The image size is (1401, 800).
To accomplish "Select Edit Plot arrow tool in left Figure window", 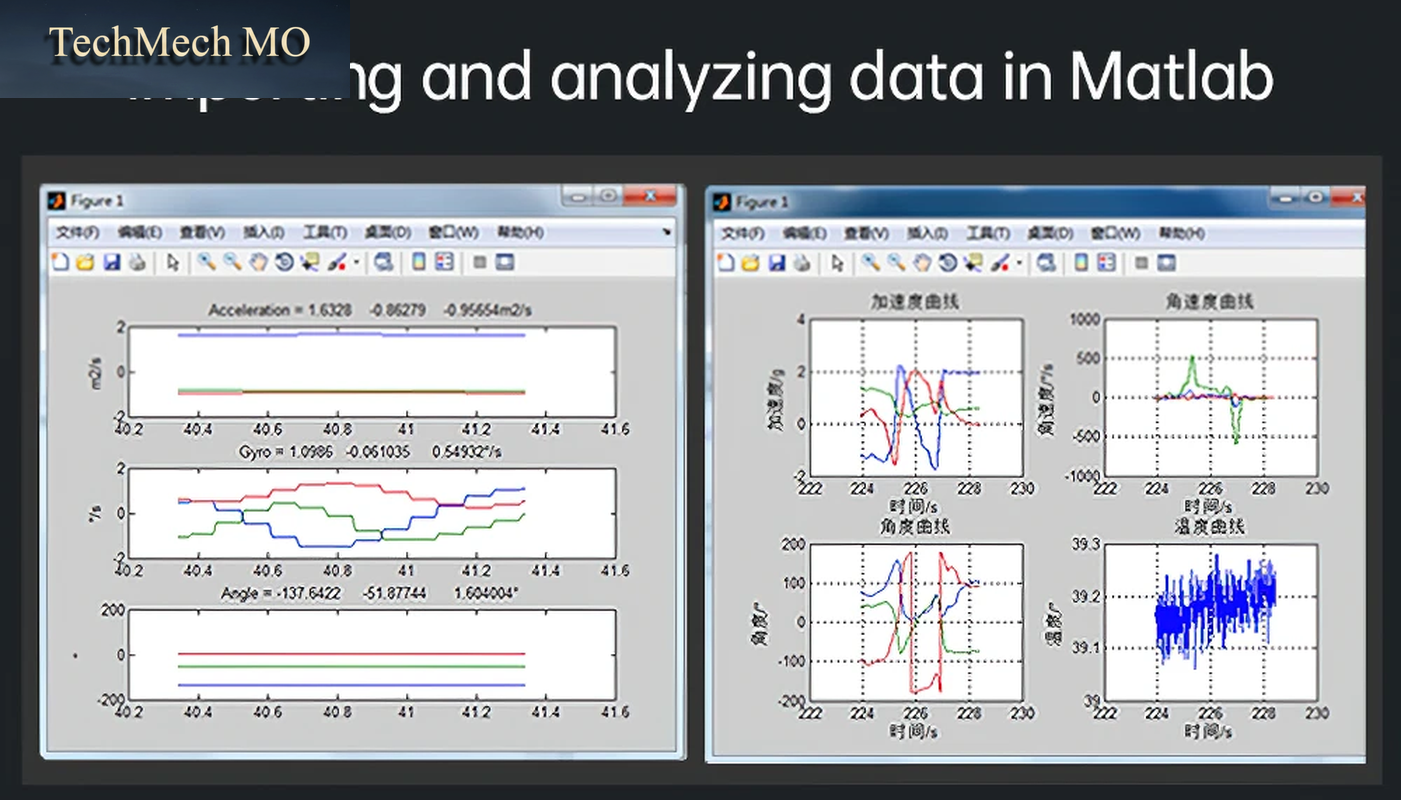I will click(x=173, y=262).
